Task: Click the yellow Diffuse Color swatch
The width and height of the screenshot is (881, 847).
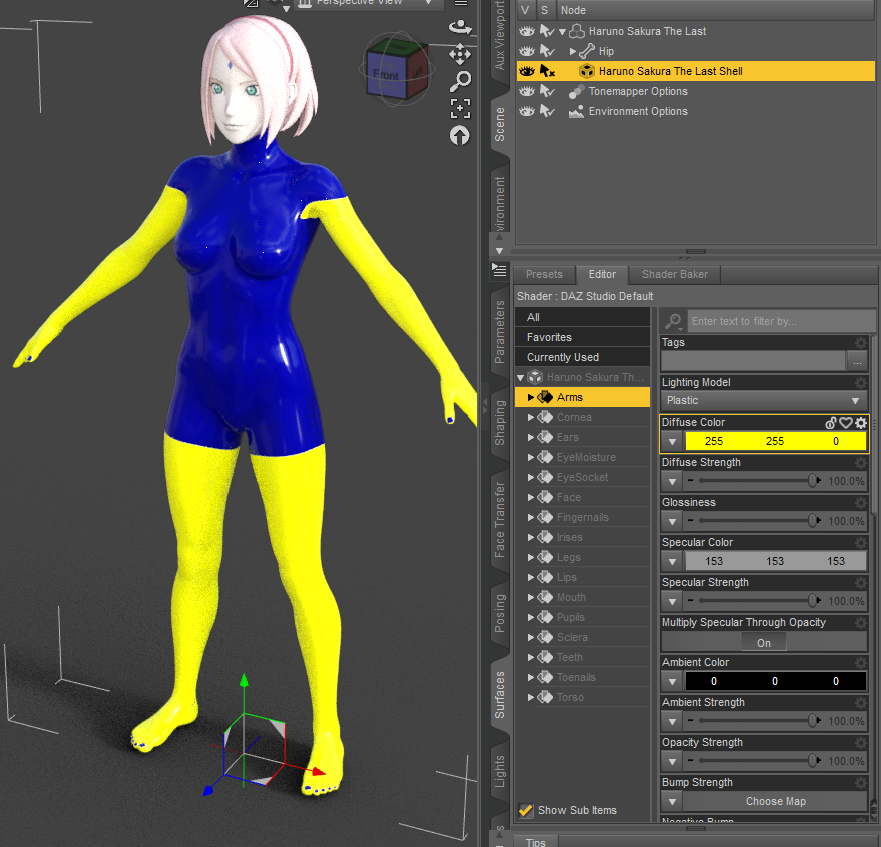Action: point(775,441)
